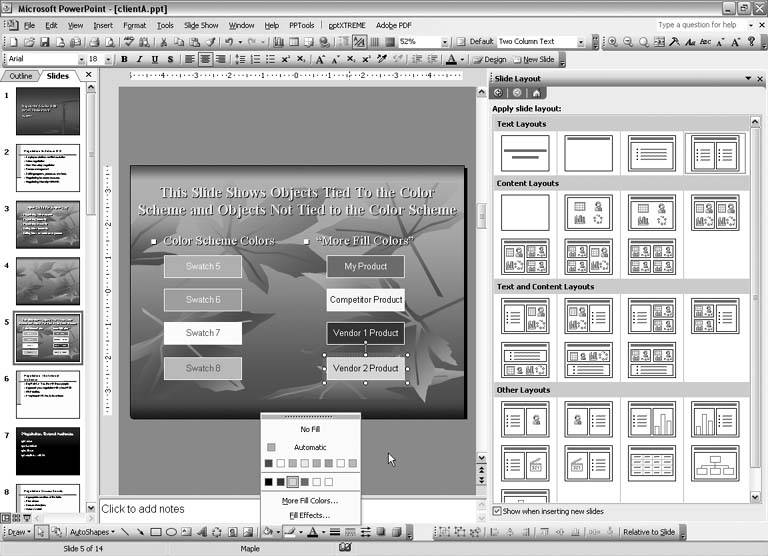Expand the Arial font name dropdown
The height and width of the screenshot is (556, 768).
tap(81, 59)
